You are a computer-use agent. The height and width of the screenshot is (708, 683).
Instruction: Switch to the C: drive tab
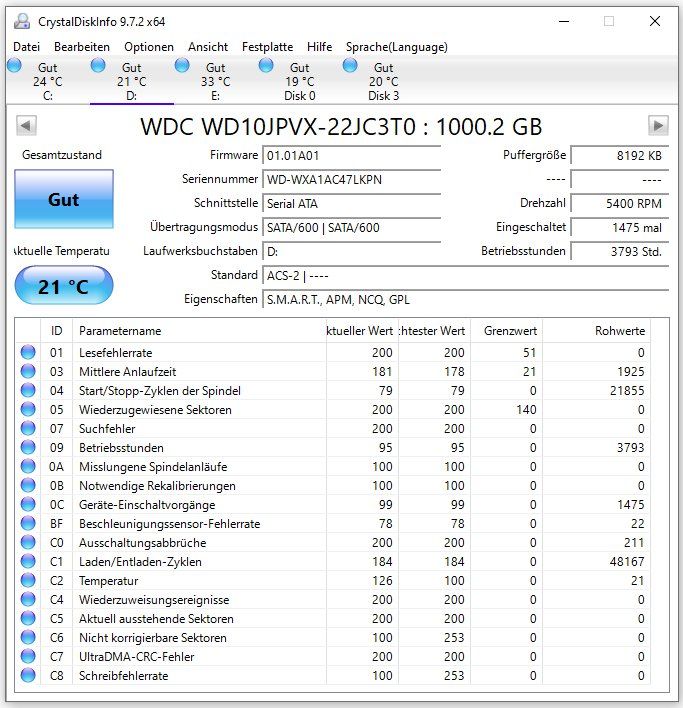(48, 81)
